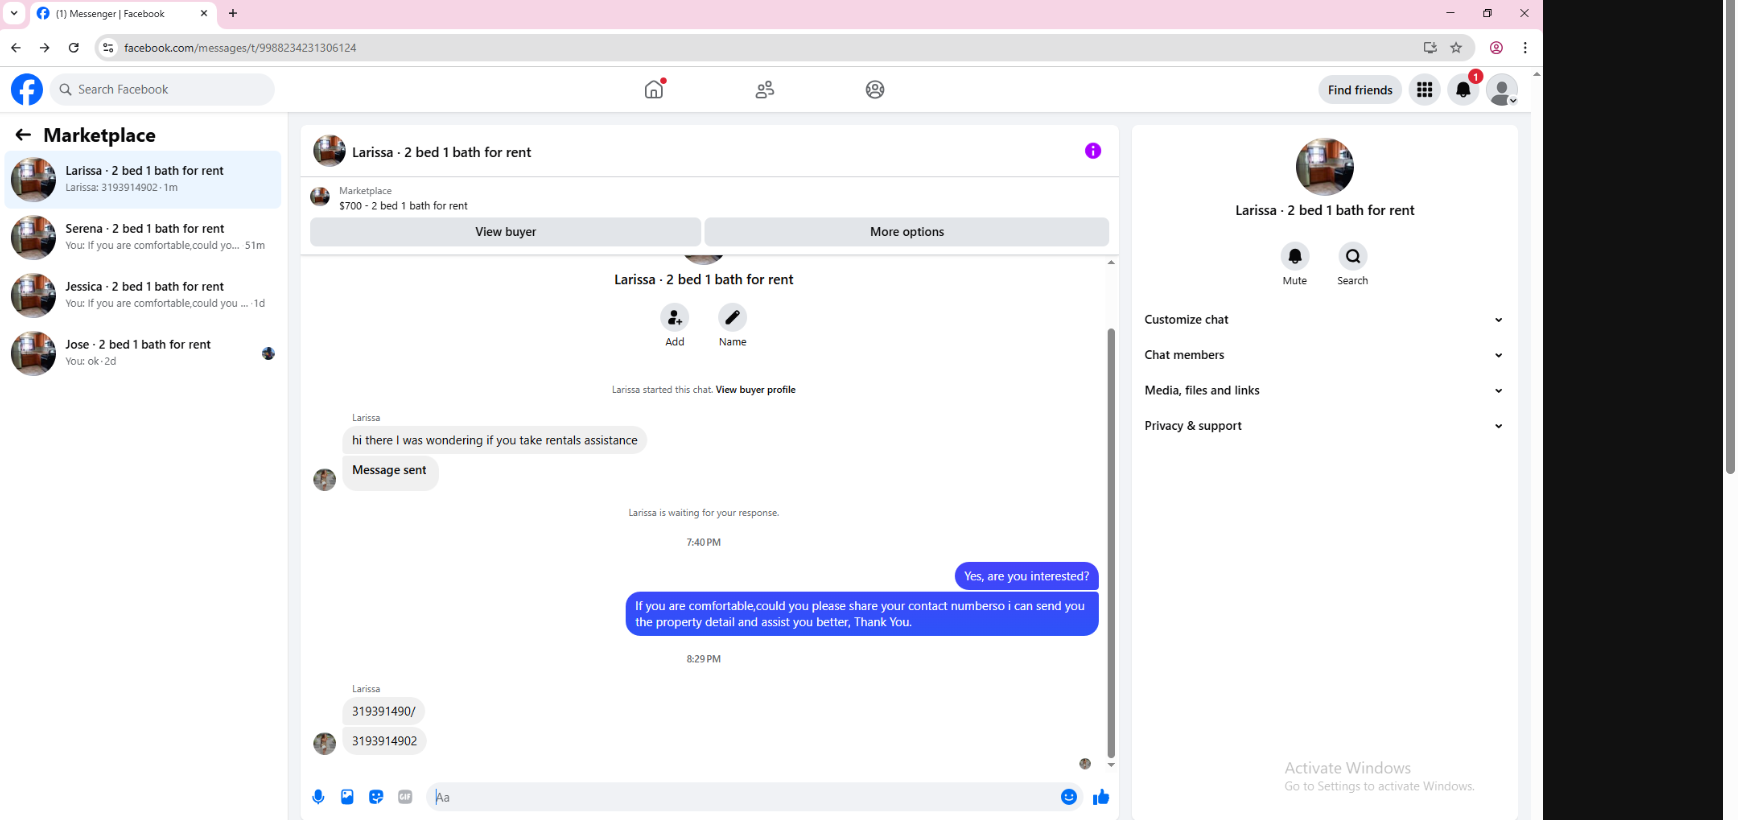Click the Larissa profile thumbnail in right panel
The image size is (1738, 820).
1325,167
